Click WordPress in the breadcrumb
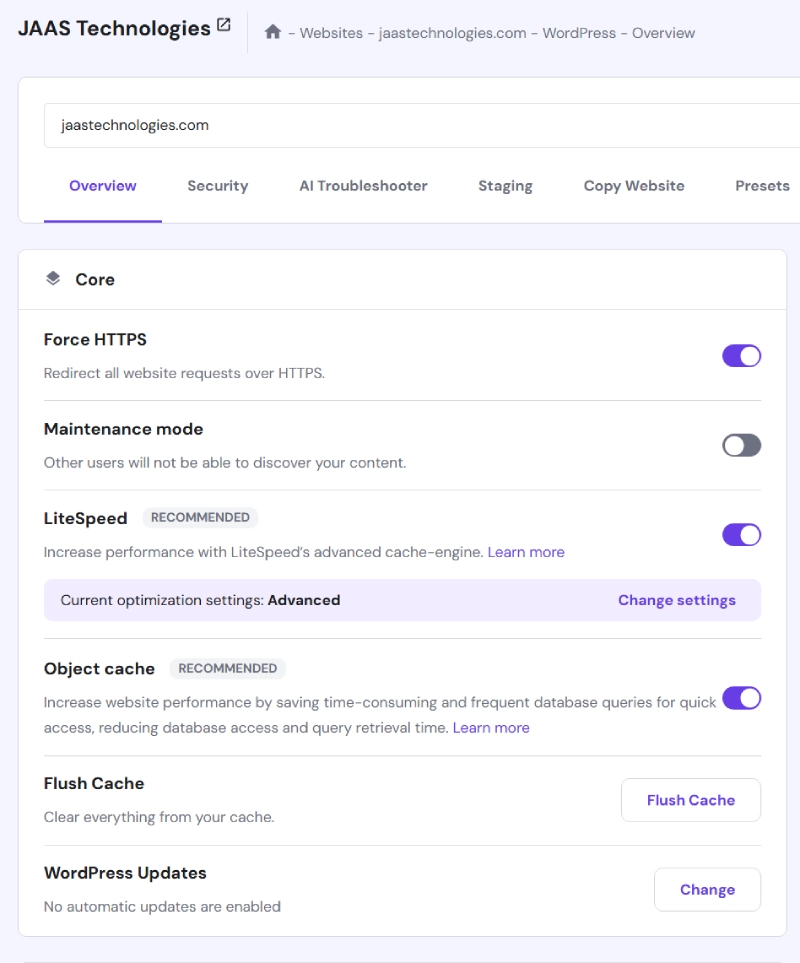Image resolution: width=800 pixels, height=963 pixels. [x=579, y=33]
